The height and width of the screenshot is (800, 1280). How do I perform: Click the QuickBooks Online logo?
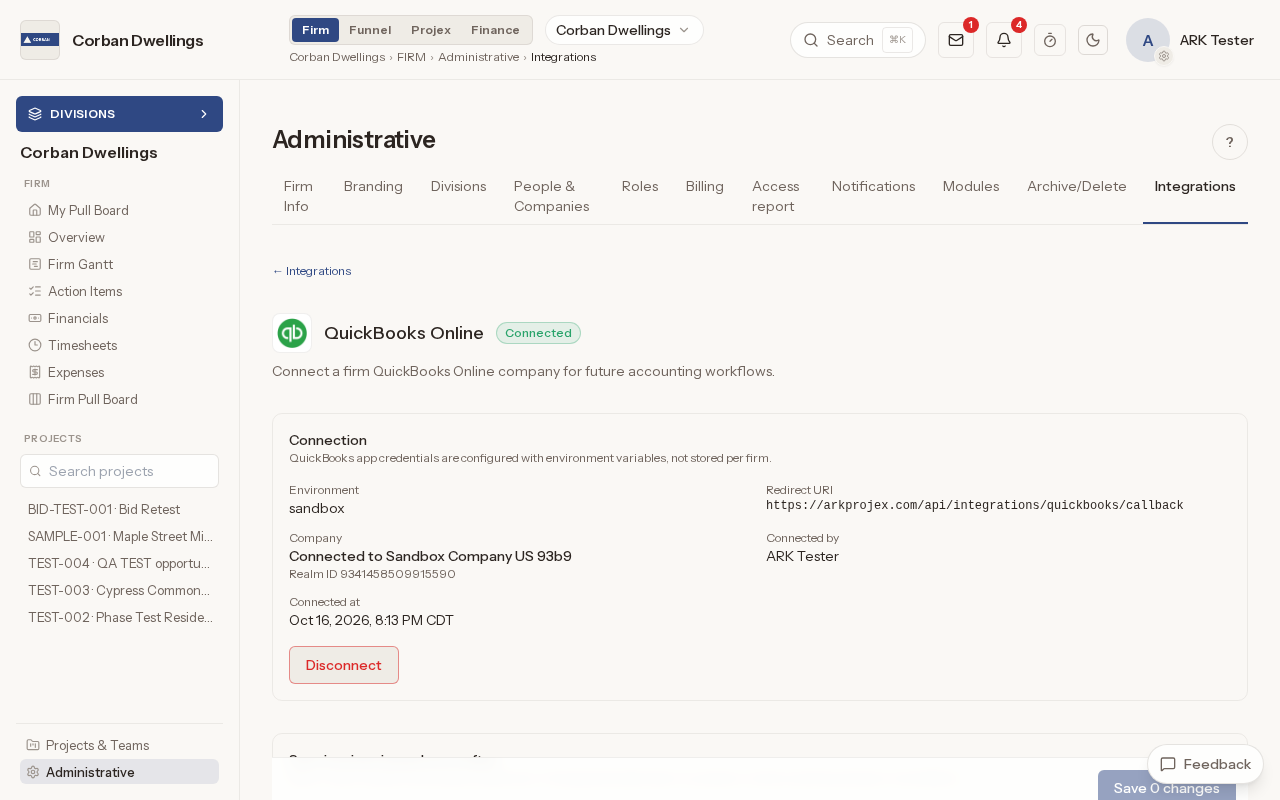[292, 333]
